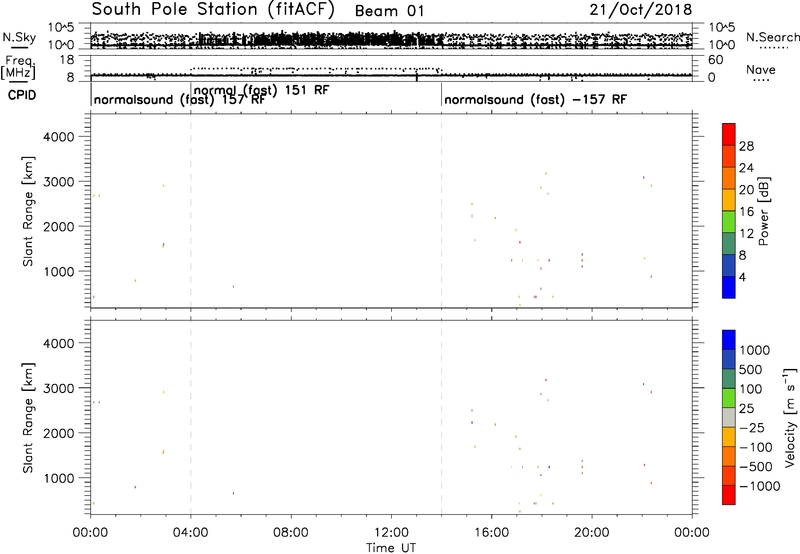This screenshot has width=800, height=554.
Task: Pick the gray segment of velocity colorbar
Action: [x=729, y=418]
